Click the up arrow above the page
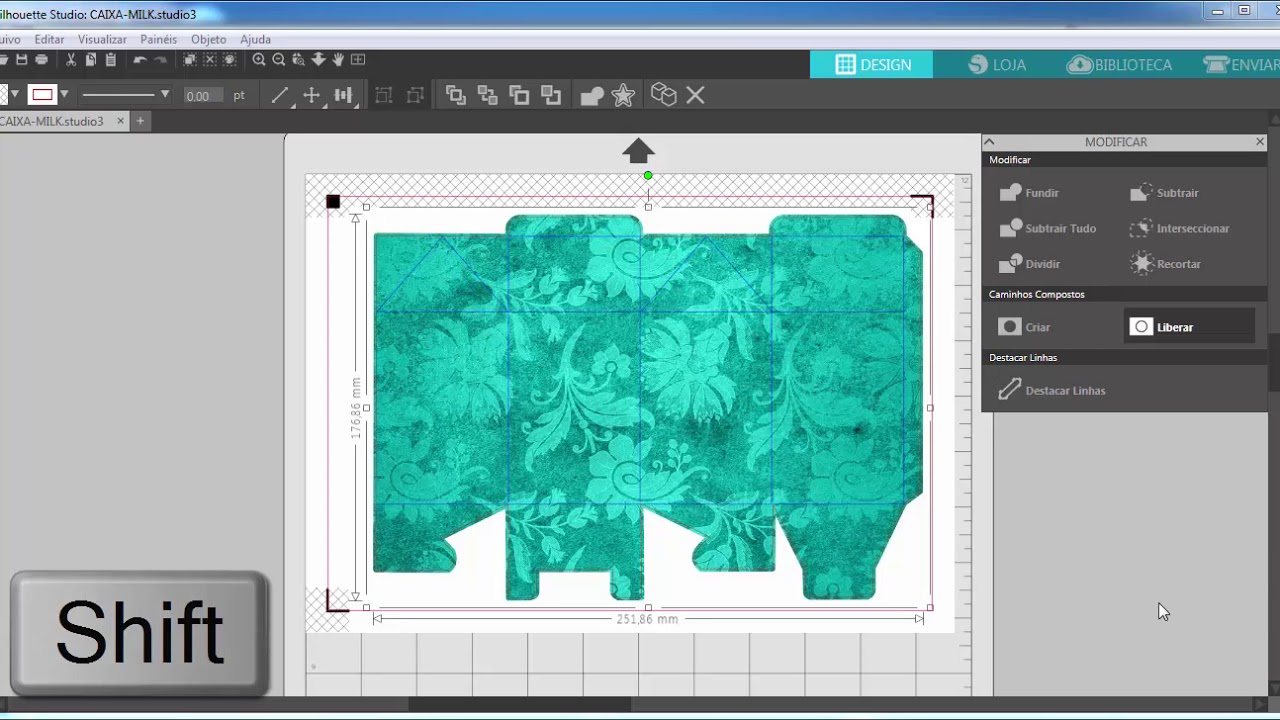Image resolution: width=1280 pixels, height=720 pixels. [x=638, y=151]
